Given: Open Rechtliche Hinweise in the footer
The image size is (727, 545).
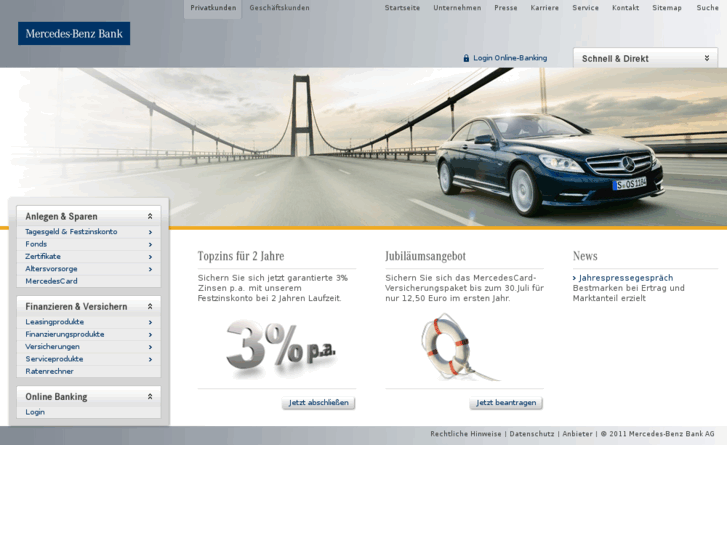Looking at the screenshot, I should click(x=466, y=434).
